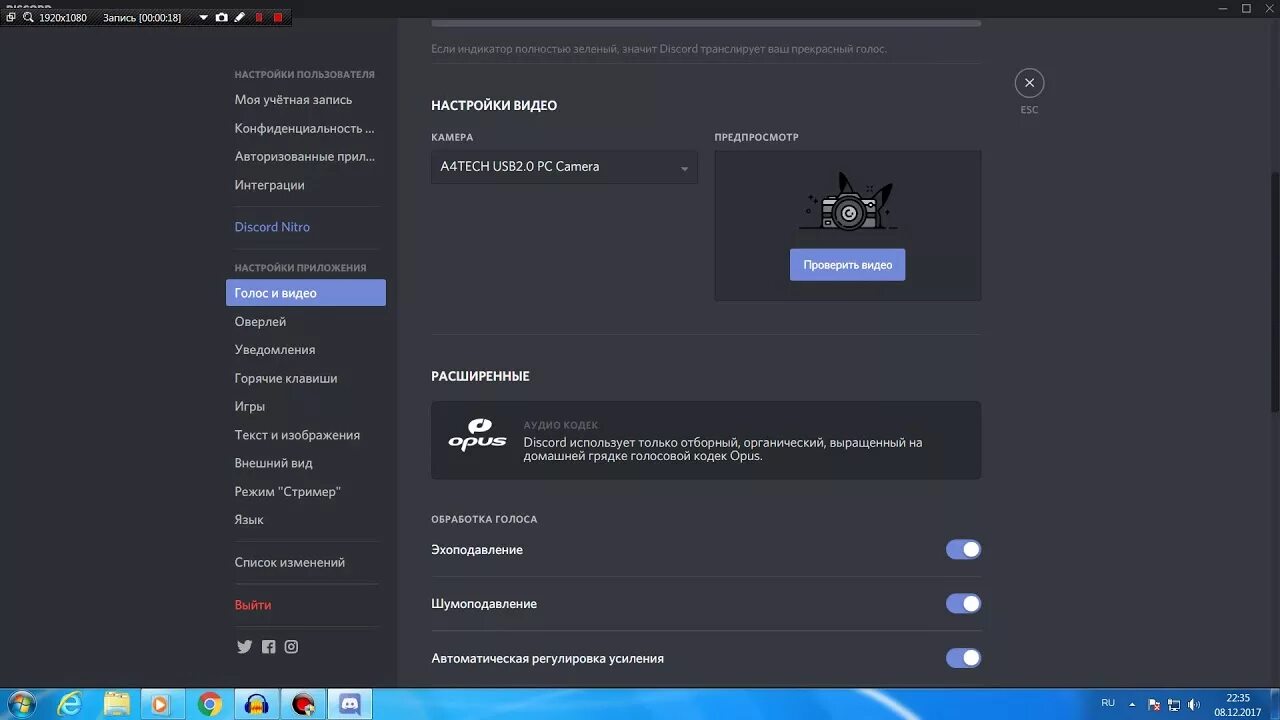Click the Action Center flag tray icon
1280x720 pixels.
pyautogui.click(x=1155, y=704)
